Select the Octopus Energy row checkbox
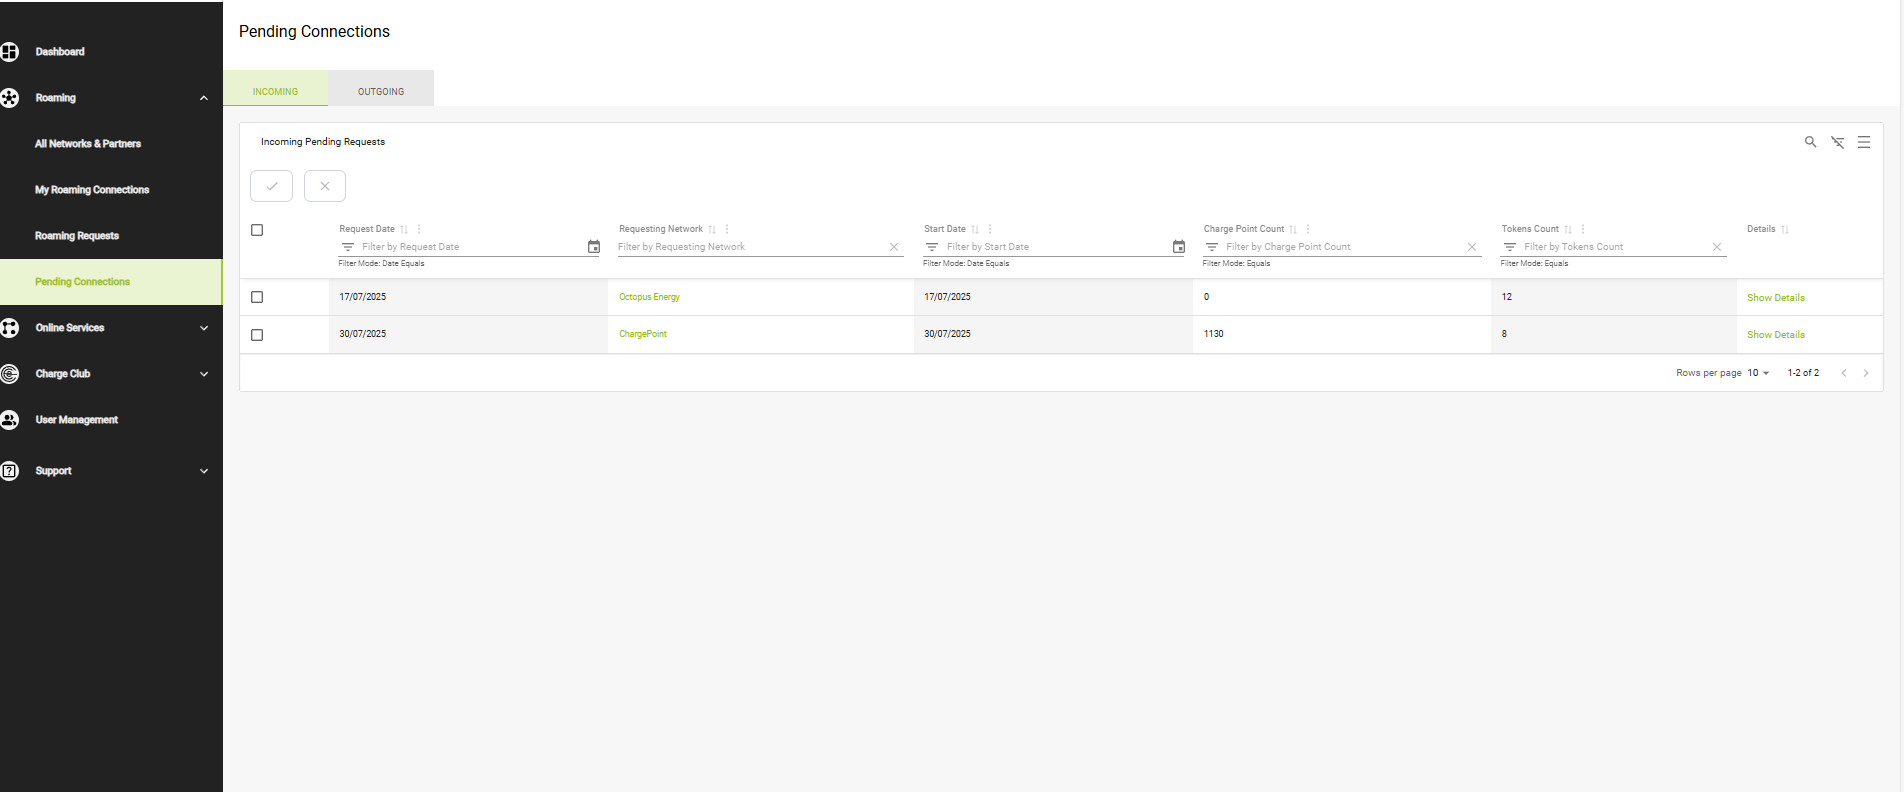This screenshot has height=792, width=1904. click(x=257, y=297)
